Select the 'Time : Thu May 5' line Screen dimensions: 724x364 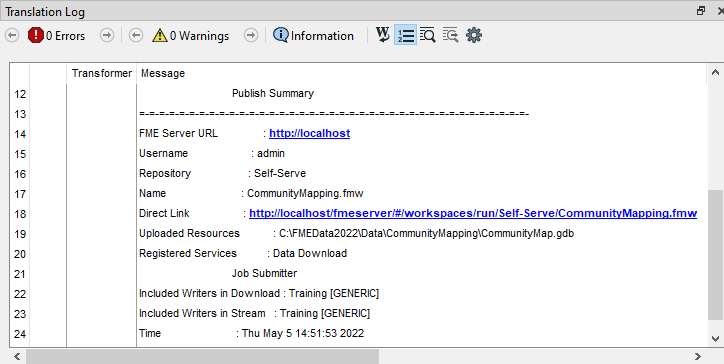tap(252, 334)
